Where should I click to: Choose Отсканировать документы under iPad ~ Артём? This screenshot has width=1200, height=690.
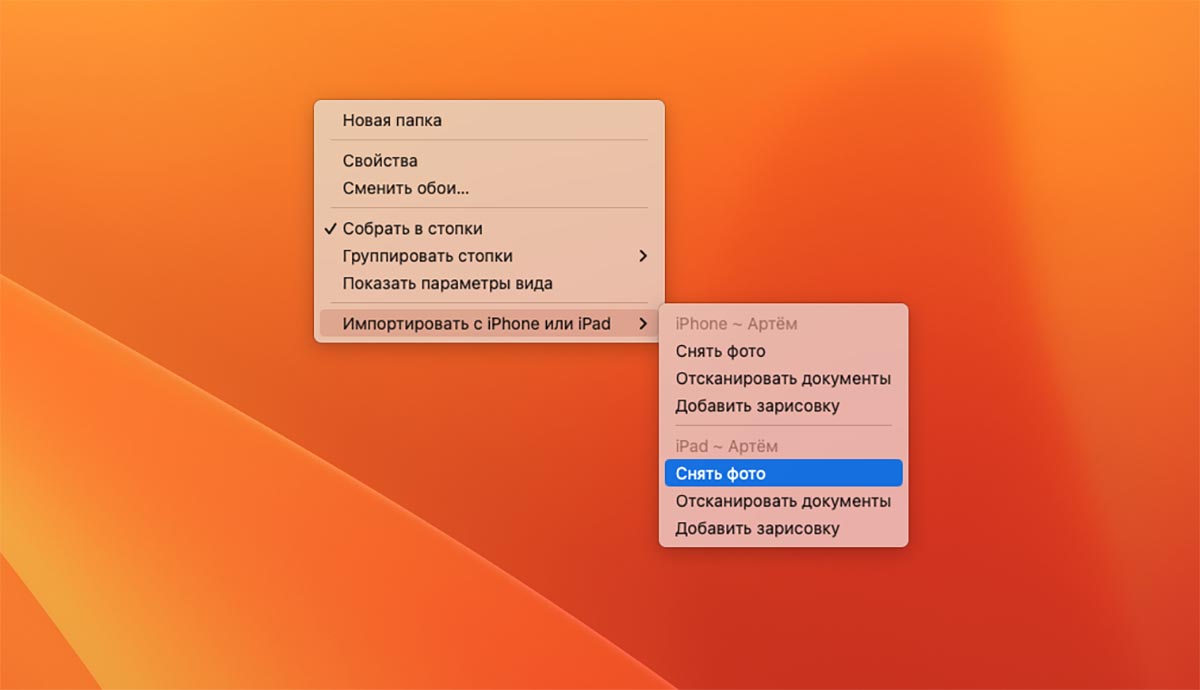(x=783, y=501)
